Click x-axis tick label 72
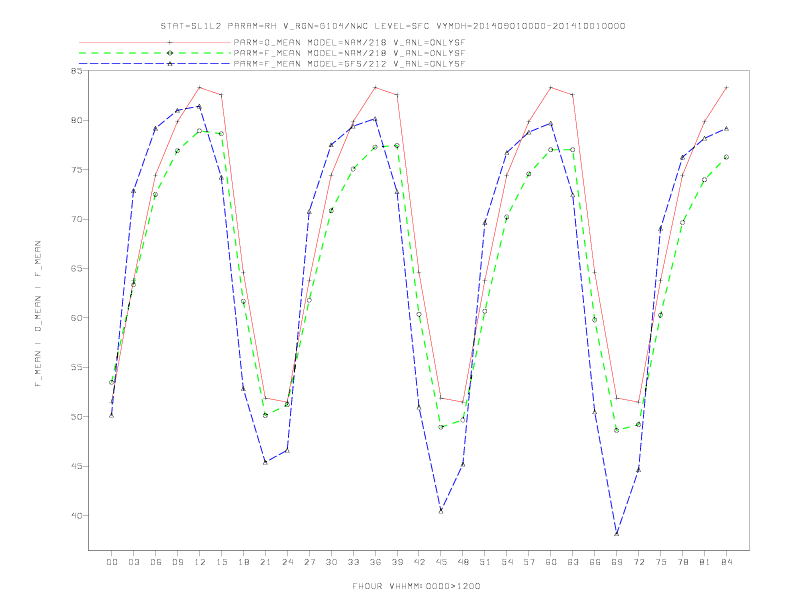The height and width of the screenshot is (612, 792). 639,562
